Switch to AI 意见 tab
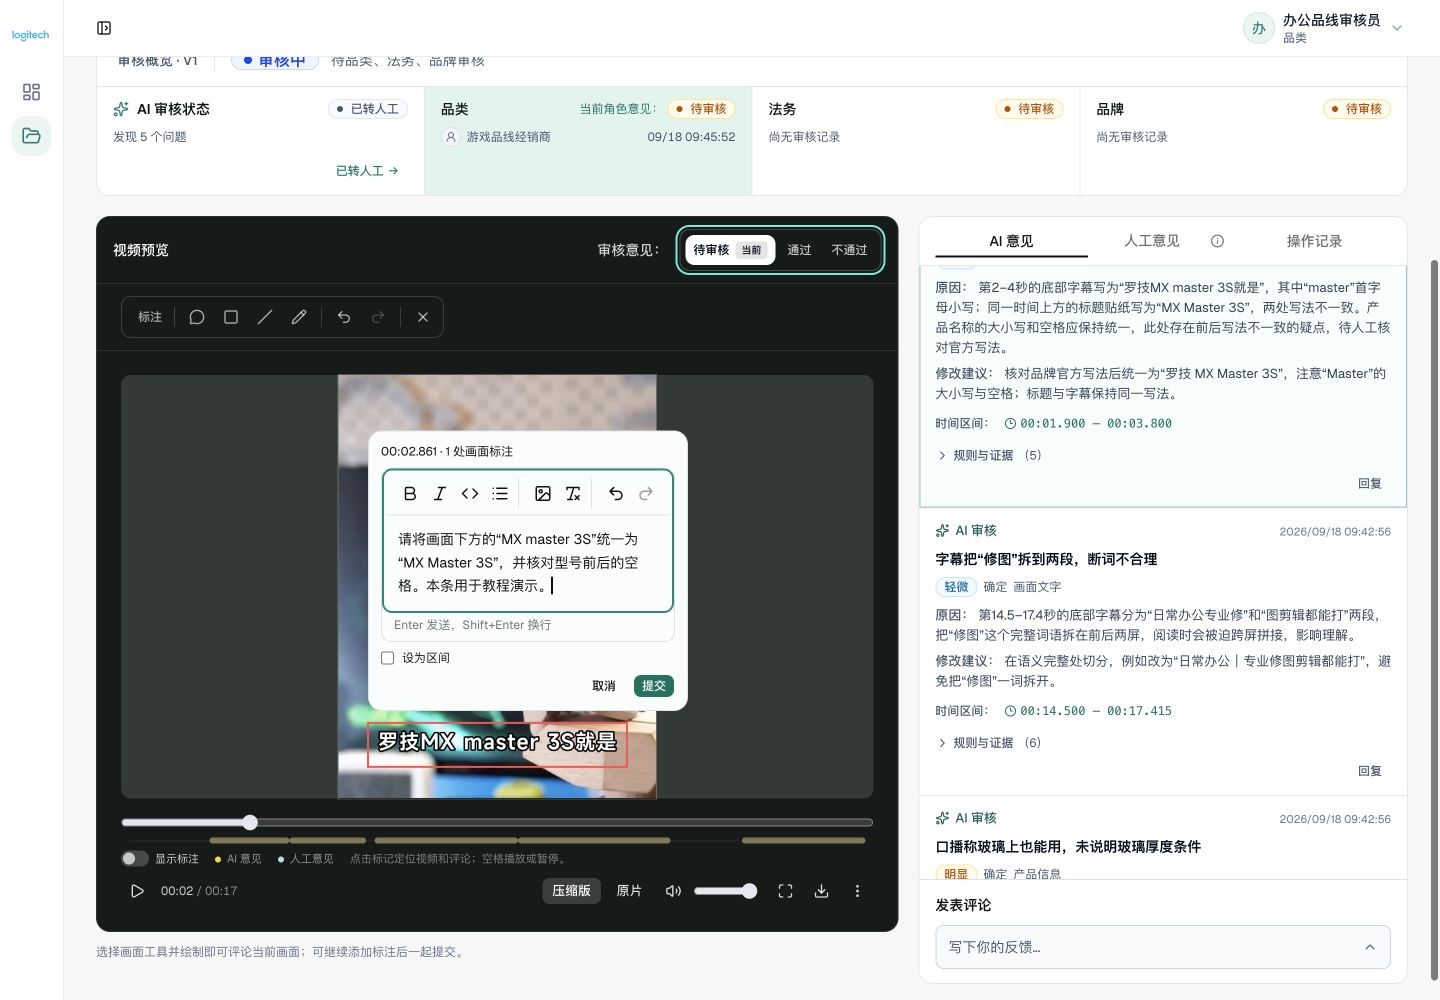This screenshot has height=1000, width=1440. tap(1011, 241)
